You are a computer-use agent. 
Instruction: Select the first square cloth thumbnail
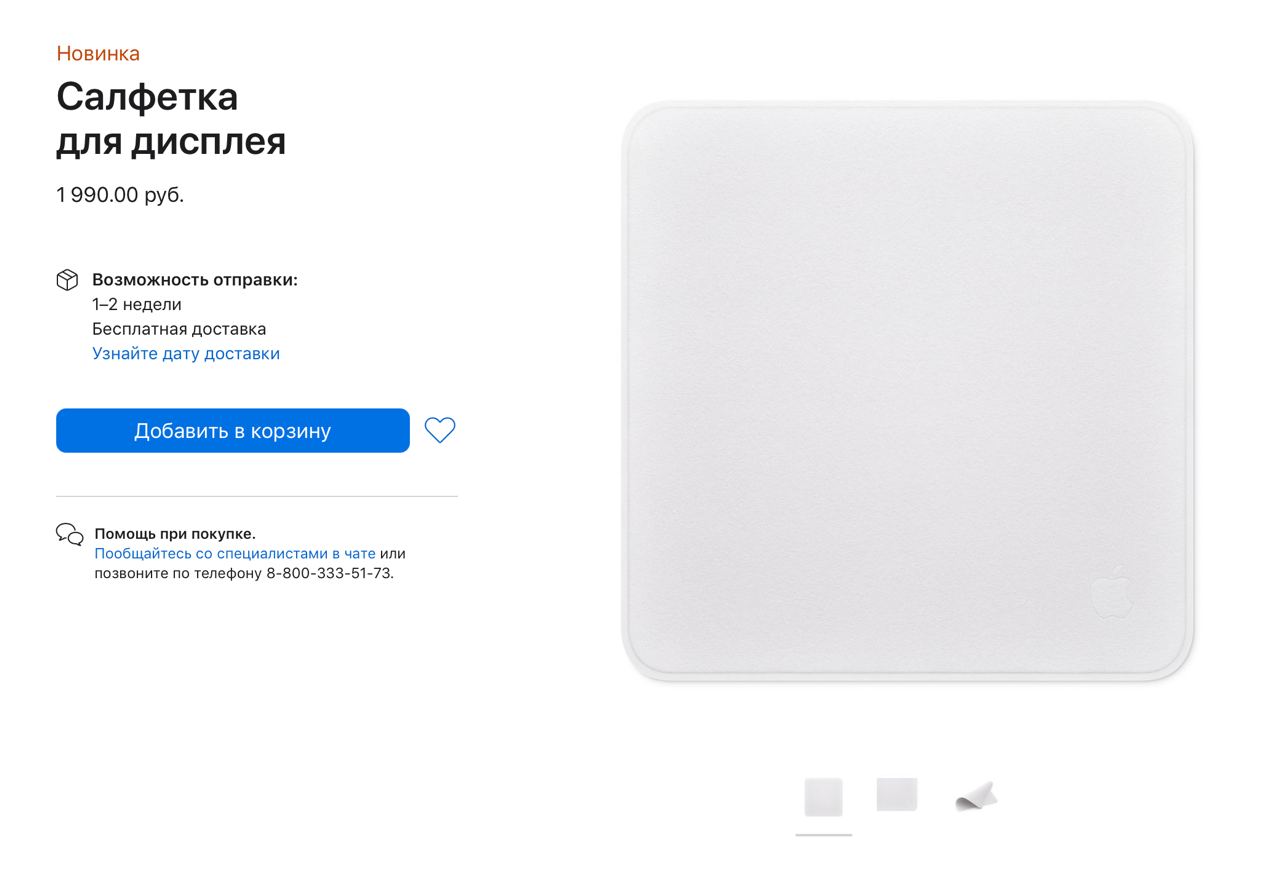[x=823, y=797]
